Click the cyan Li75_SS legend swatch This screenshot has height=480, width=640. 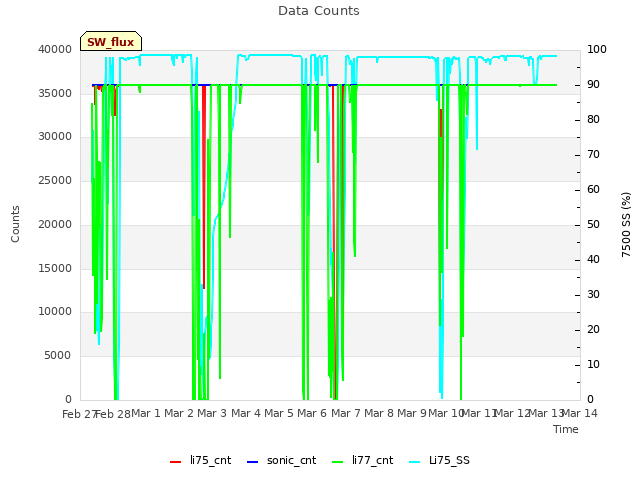click(x=415, y=462)
